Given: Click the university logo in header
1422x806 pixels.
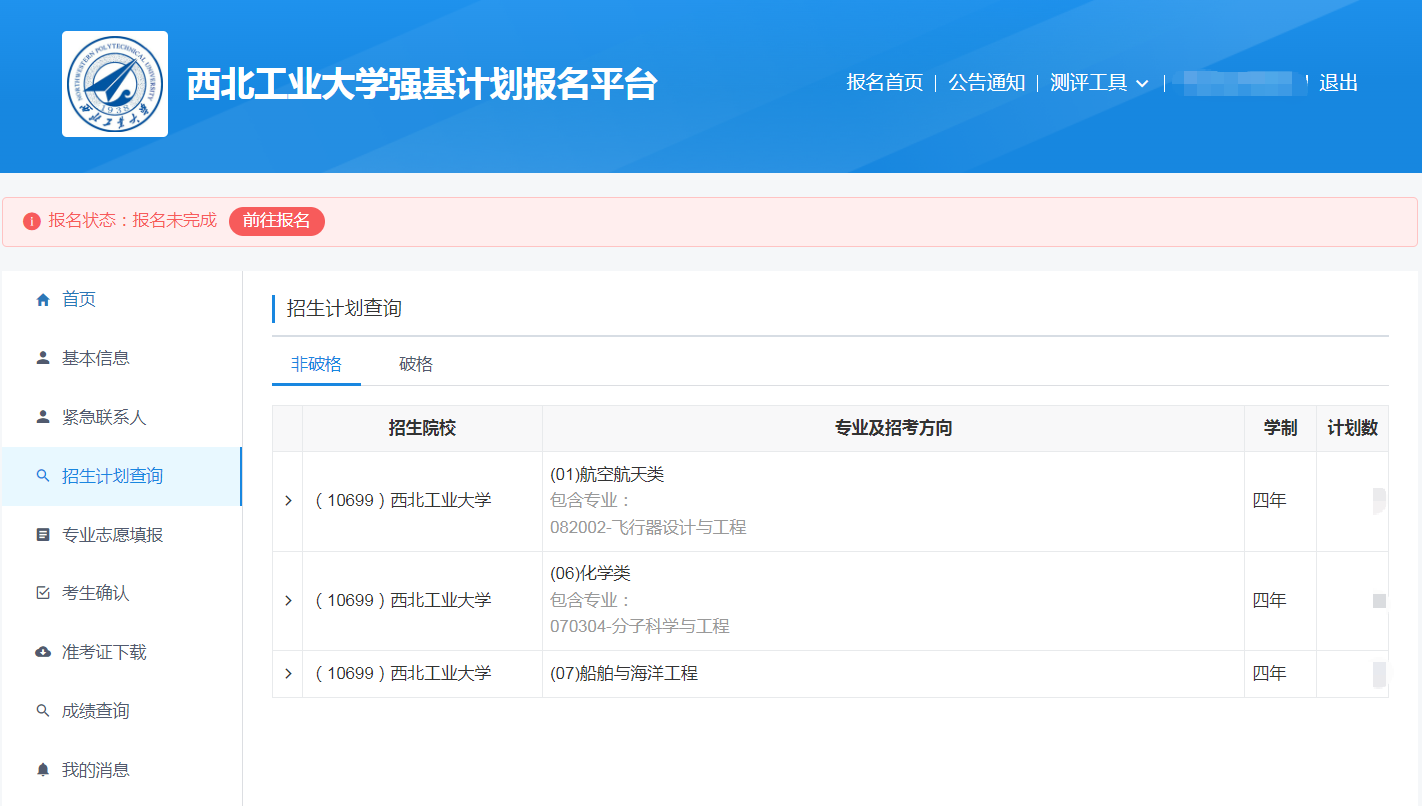Looking at the screenshot, I should [115, 84].
